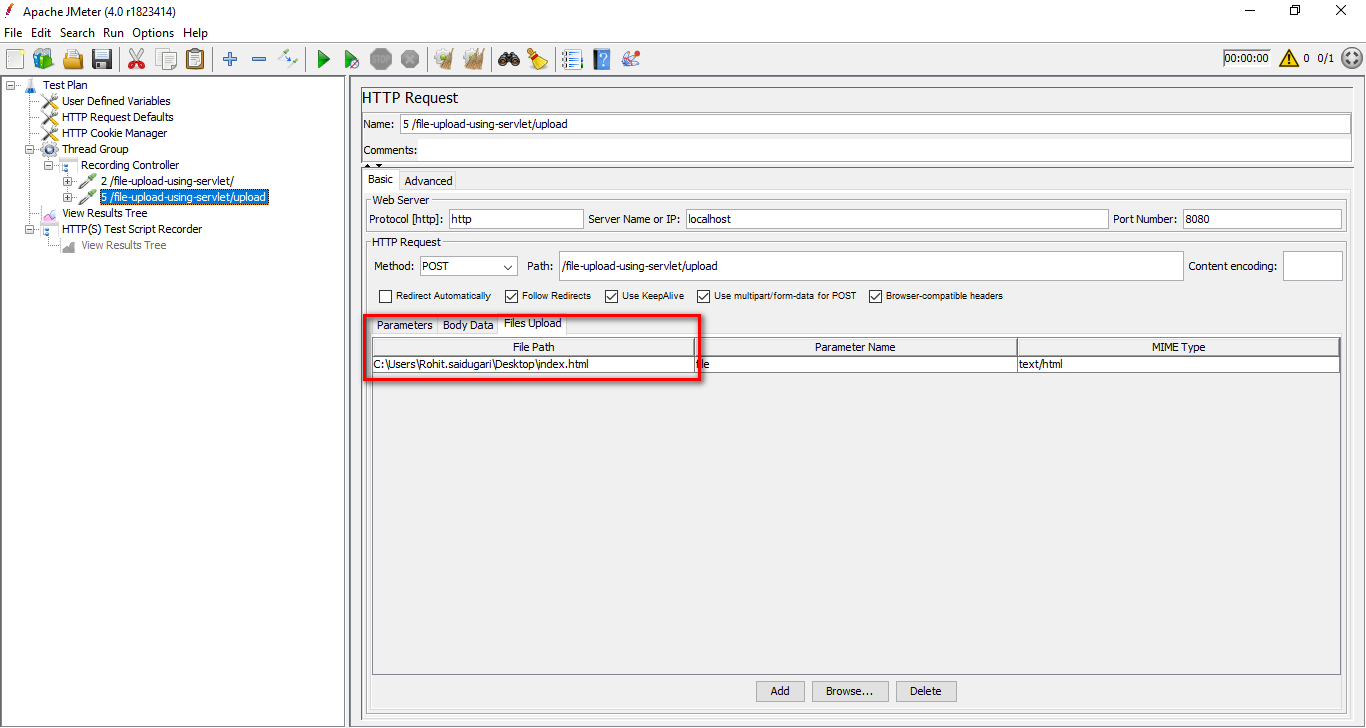
Task: Click User Defined Variables wrench icon
Action: 50,101
